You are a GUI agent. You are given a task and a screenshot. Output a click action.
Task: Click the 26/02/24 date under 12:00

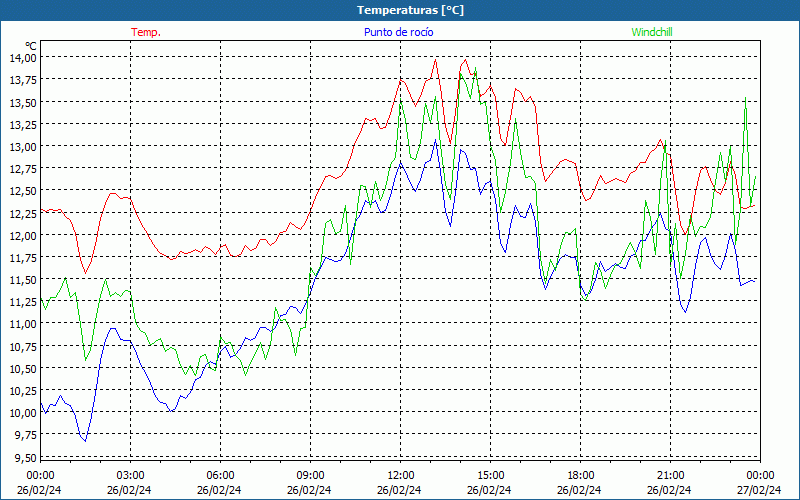pos(399,490)
